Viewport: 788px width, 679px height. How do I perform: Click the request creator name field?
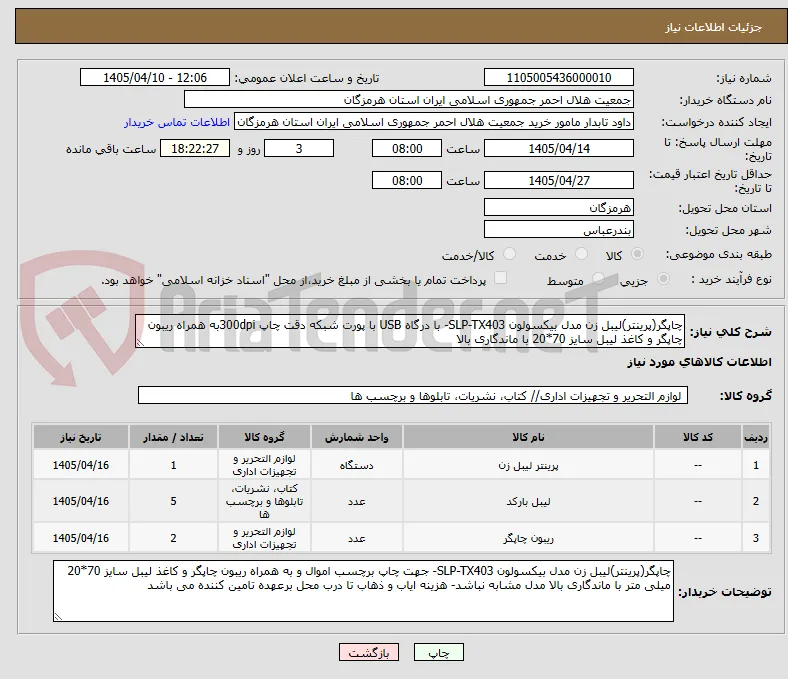(434, 122)
